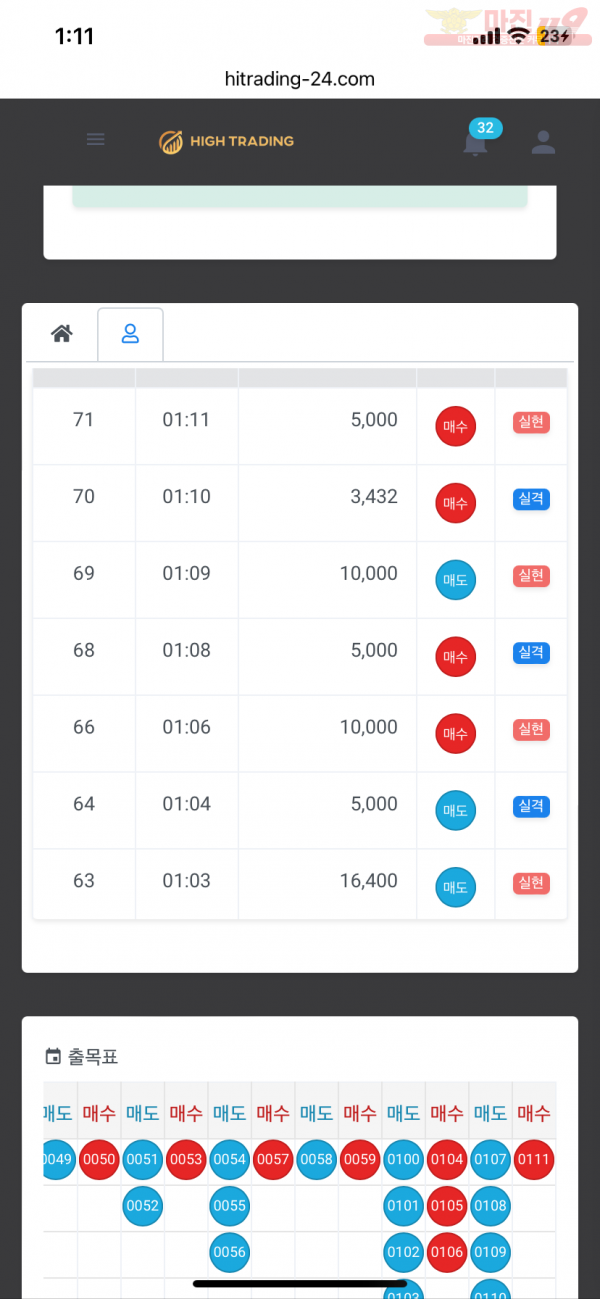
Task: Click red 매수 circle in row 71
Action: click(x=455, y=426)
